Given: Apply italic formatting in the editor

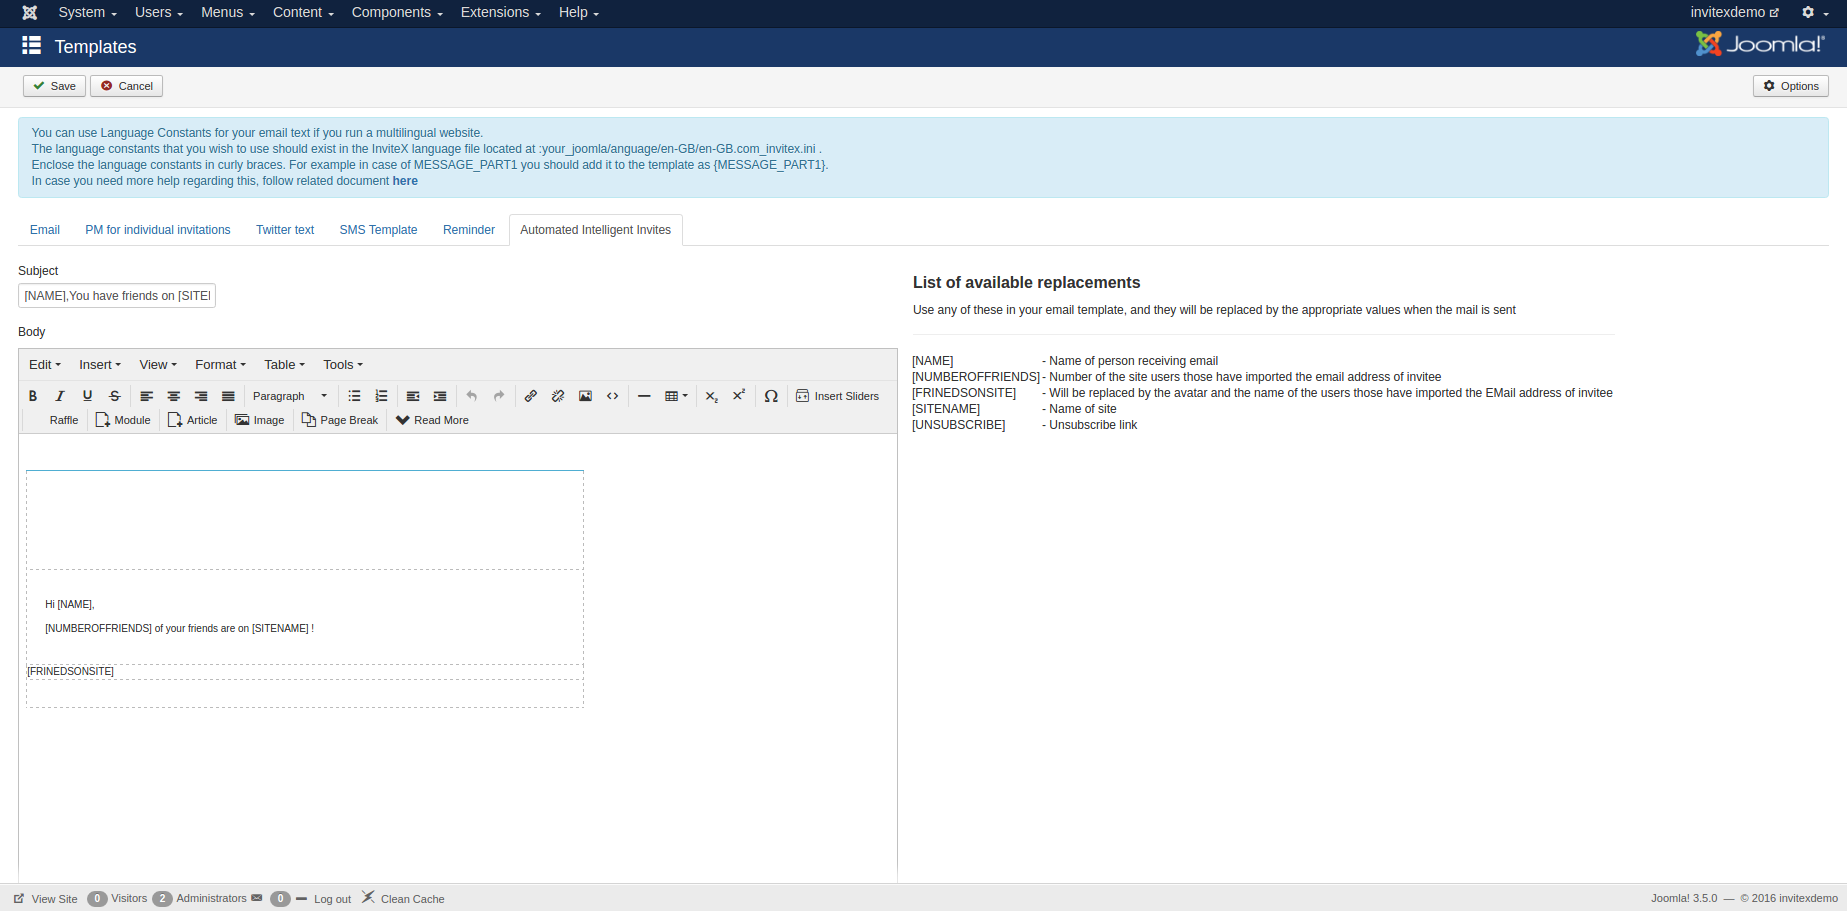Looking at the screenshot, I should [60, 396].
